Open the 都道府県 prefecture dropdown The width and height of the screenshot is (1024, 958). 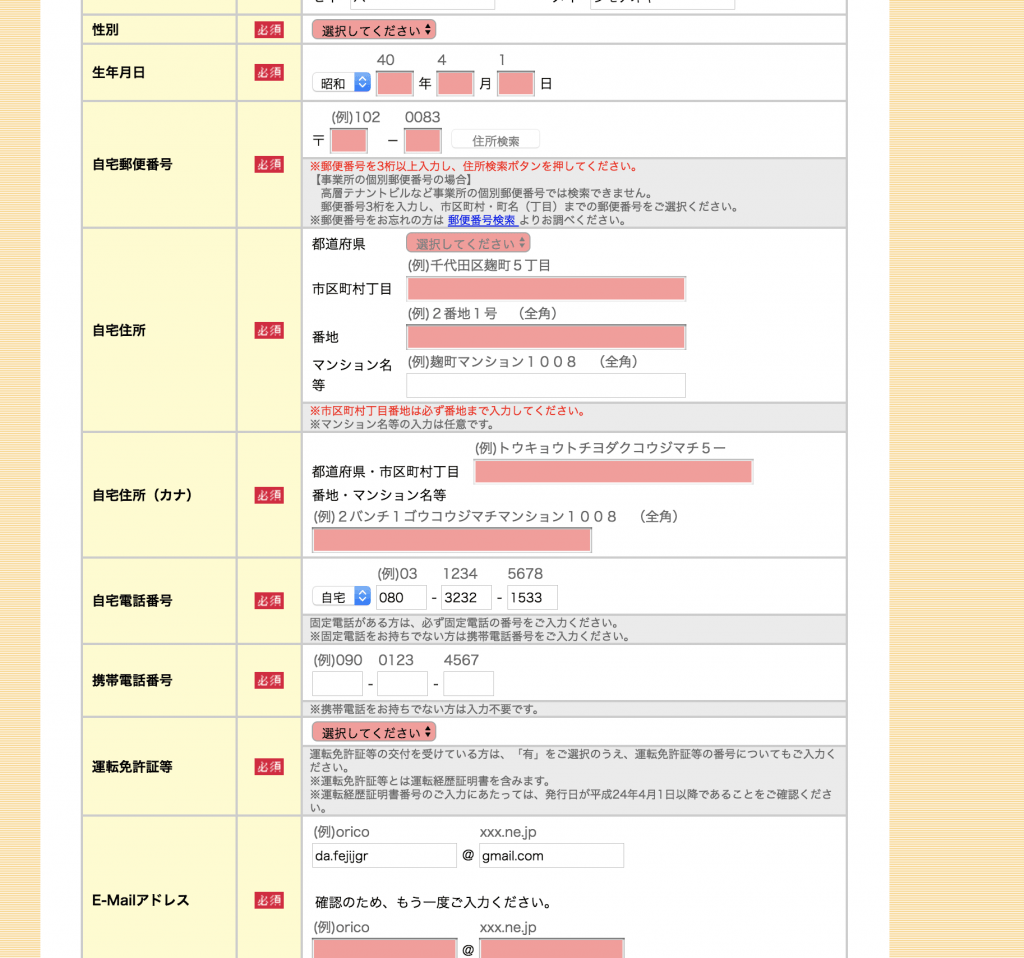click(467, 243)
